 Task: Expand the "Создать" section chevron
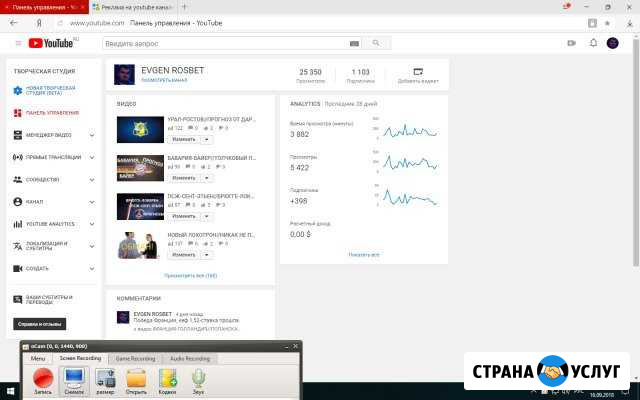pos(92,269)
